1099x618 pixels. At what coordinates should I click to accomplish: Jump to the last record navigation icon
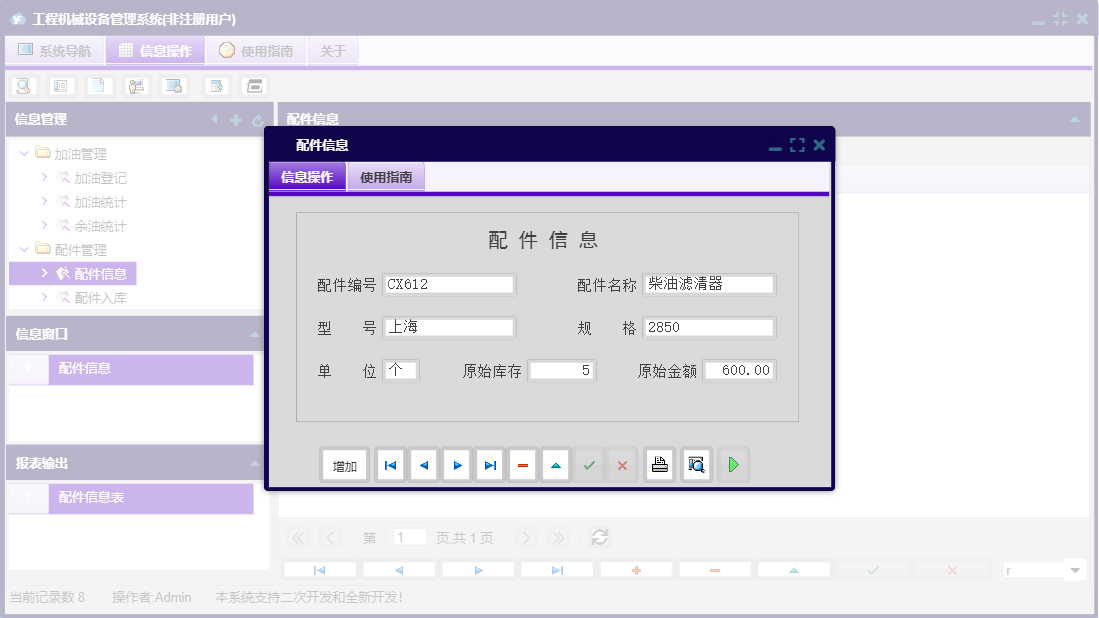tap(489, 464)
